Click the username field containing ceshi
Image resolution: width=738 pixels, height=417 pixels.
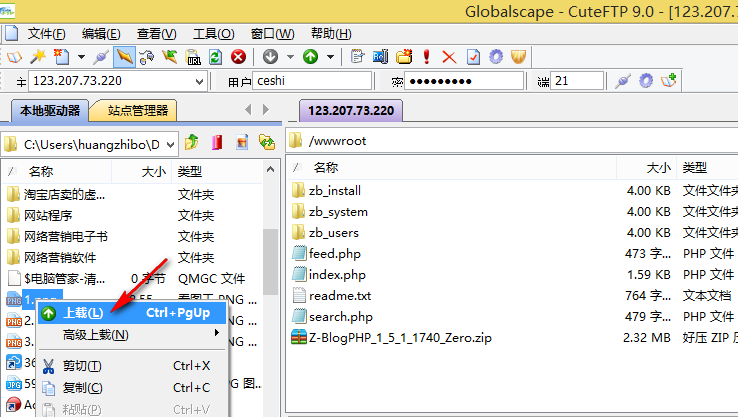pos(312,82)
